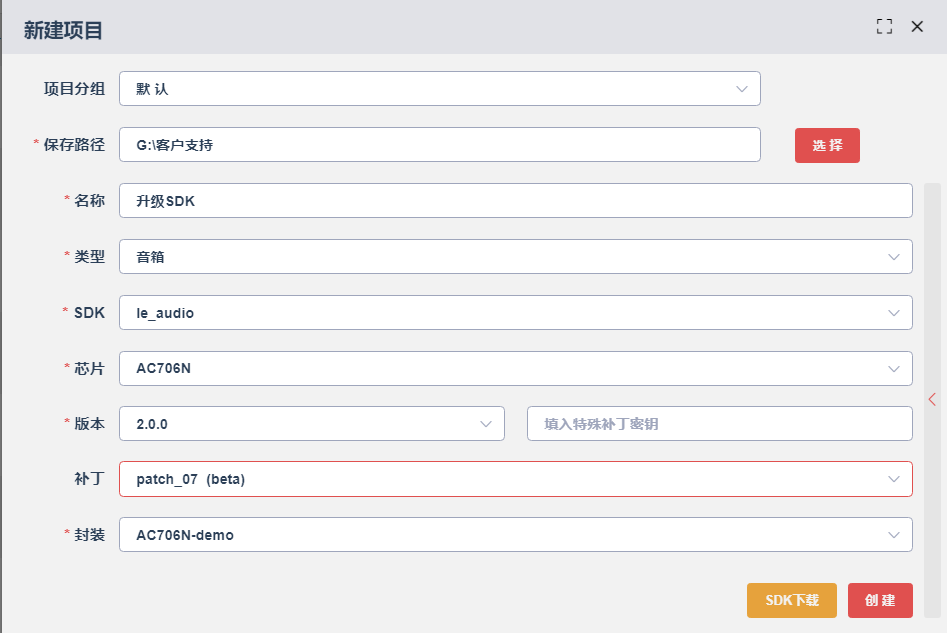Close the 新建项目 dialog
This screenshot has width=947, height=633.
[x=917, y=27]
